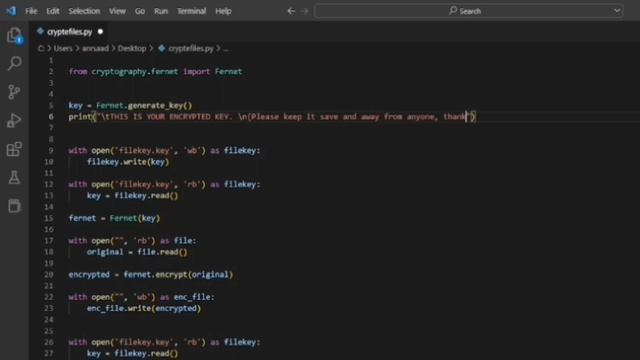This screenshot has width=640, height=360.
Task: Click 'with open("", 'wb') as enc_file:' line 22
Action: [141, 297]
